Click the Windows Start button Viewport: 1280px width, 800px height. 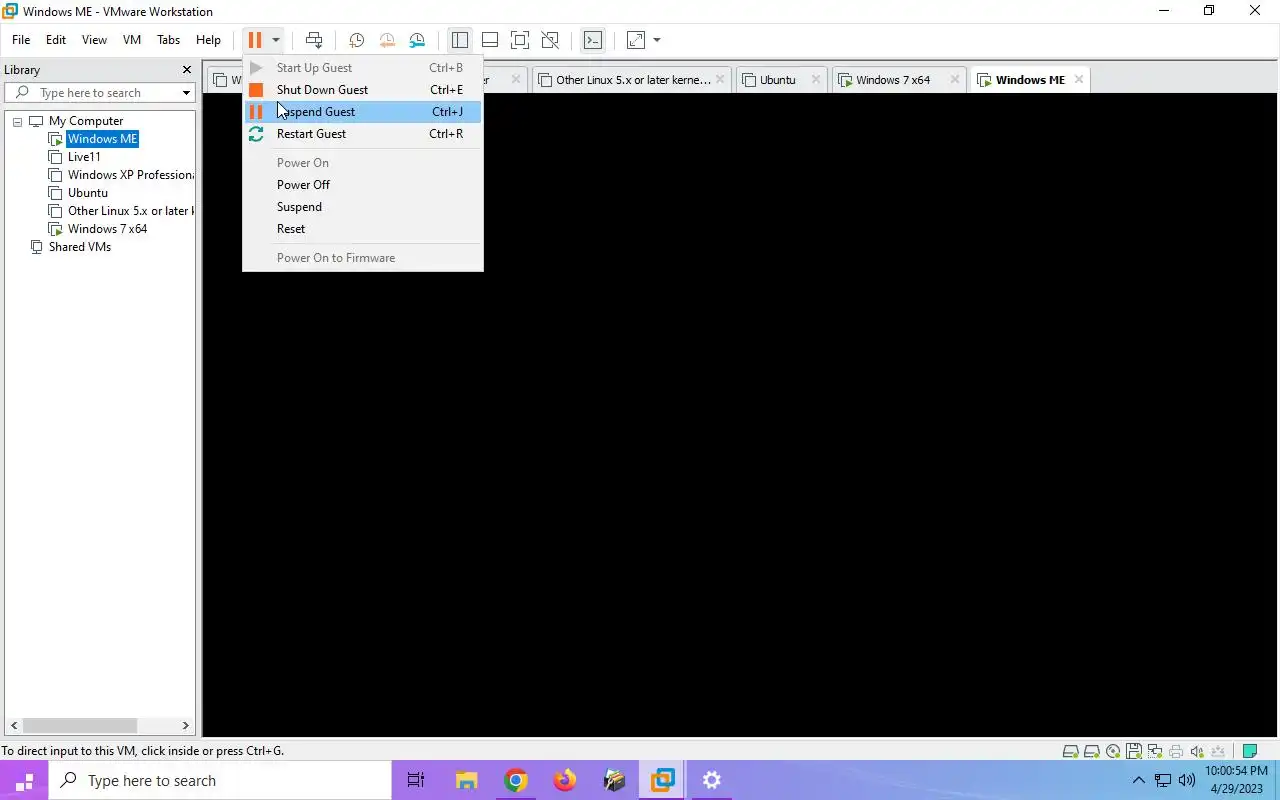pyautogui.click(x=24, y=780)
